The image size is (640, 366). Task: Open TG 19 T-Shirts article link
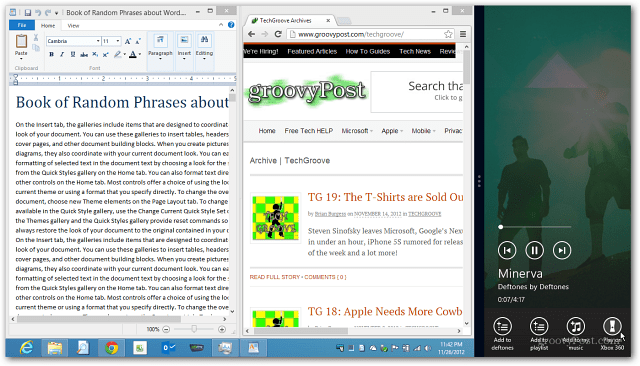tap(385, 197)
